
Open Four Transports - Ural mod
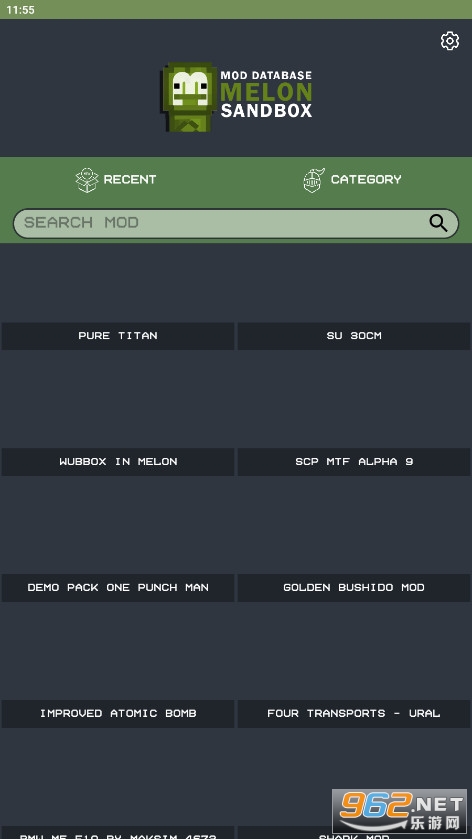coord(354,713)
